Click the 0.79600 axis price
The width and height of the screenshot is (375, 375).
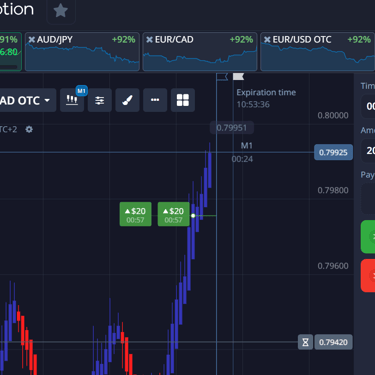click(333, 266)
